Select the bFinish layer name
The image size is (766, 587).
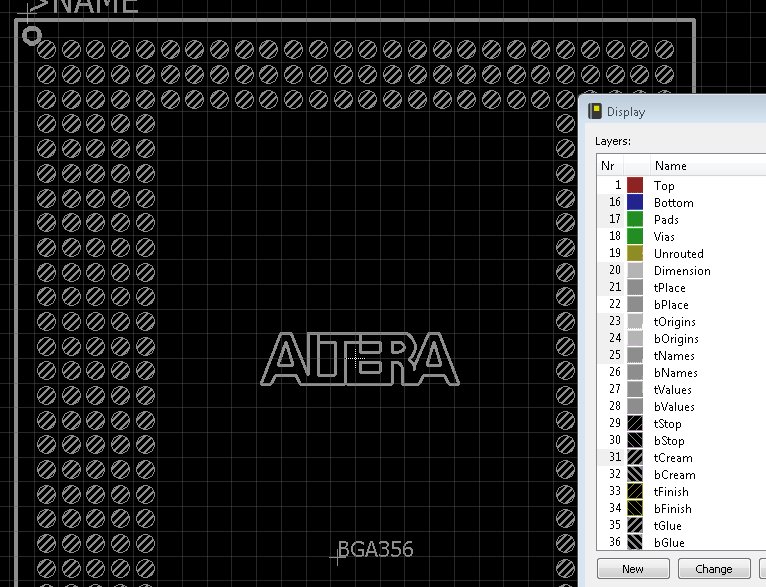(x=673, y=509)
